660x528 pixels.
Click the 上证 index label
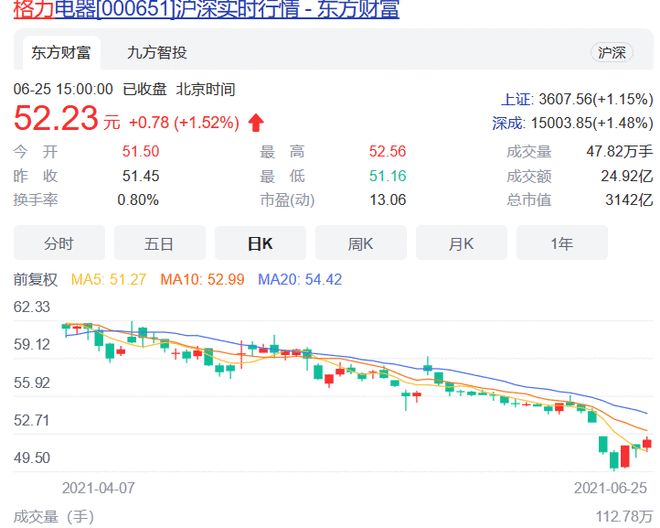[517, 99]
